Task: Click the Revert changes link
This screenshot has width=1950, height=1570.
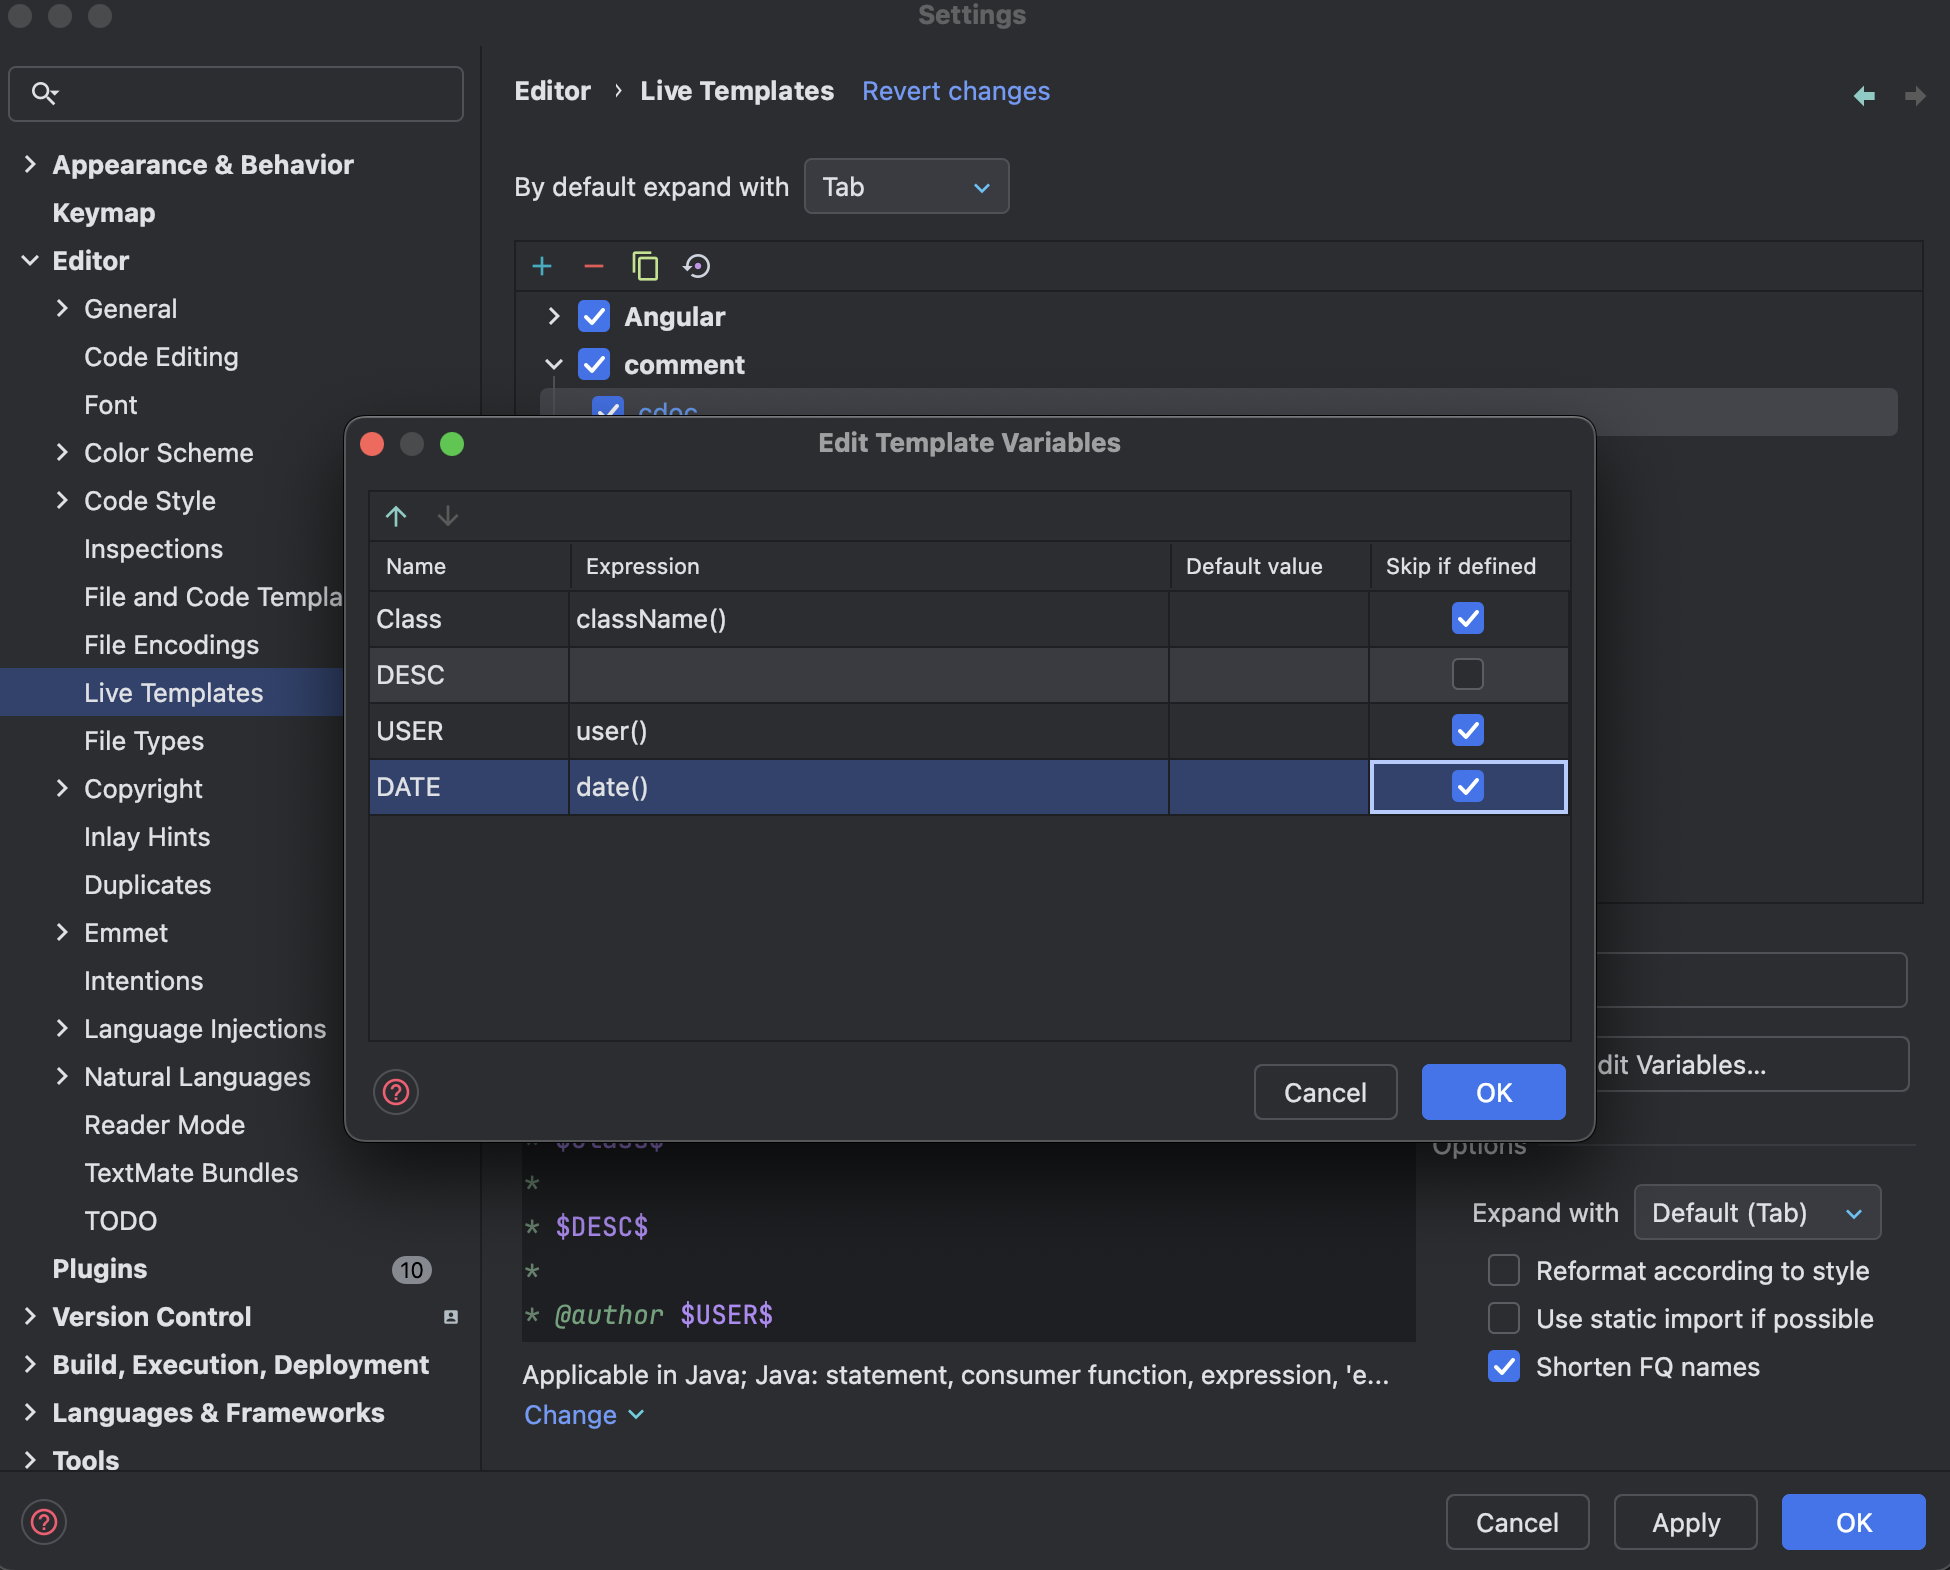Action: pos(956,91)
